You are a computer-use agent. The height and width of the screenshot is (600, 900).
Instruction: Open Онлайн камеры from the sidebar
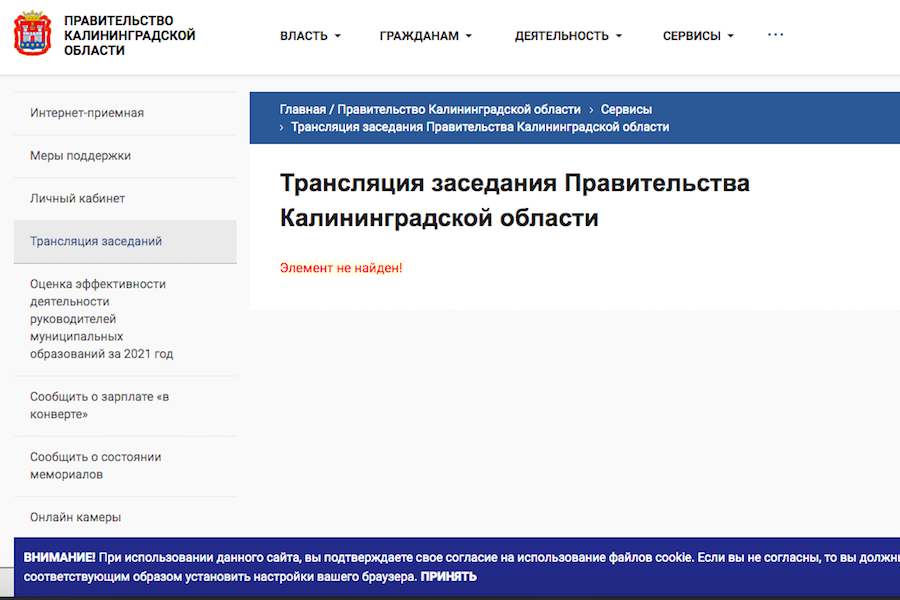point(76,517)
